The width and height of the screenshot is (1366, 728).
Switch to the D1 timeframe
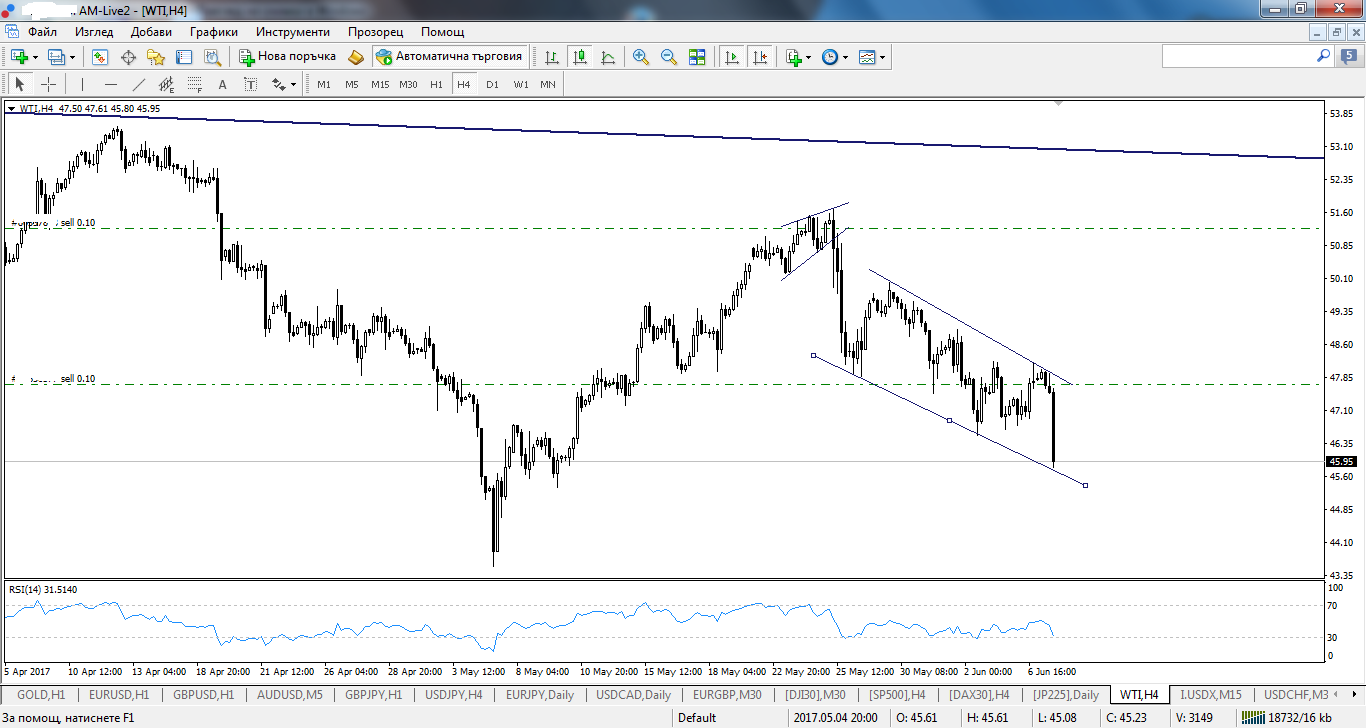[x=492, y=85]
